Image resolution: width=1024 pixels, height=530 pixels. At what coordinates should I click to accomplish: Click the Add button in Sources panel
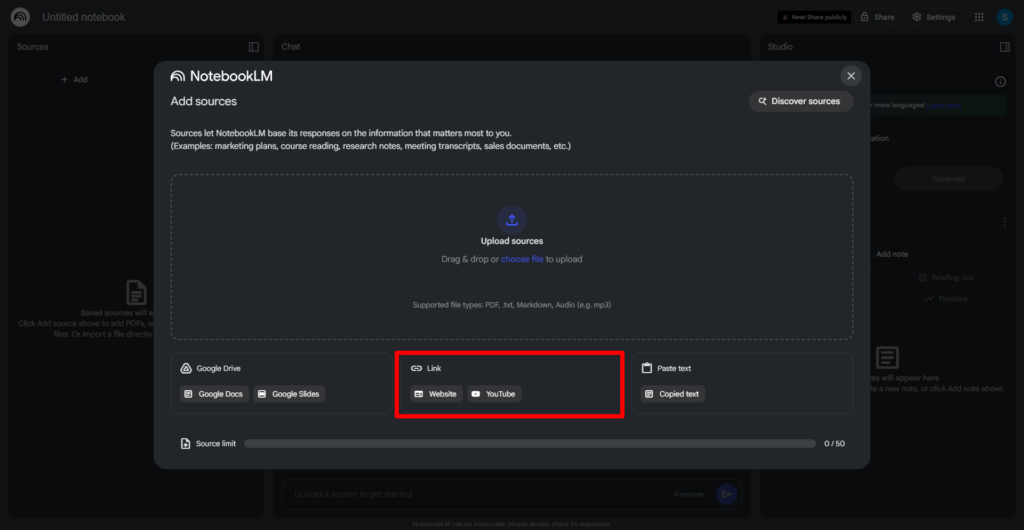(x=74, y=80)
